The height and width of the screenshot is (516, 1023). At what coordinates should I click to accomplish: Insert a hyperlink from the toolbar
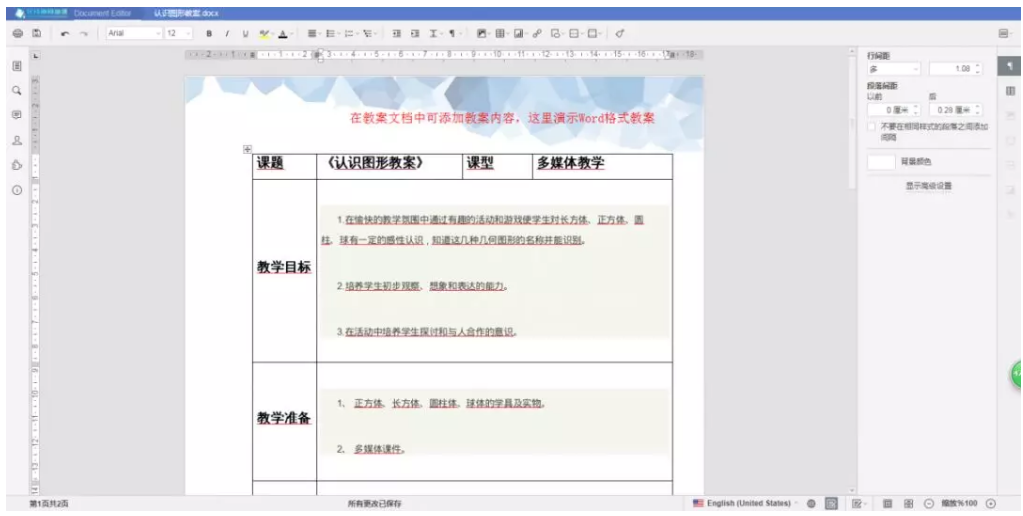[x=537, y=33]
